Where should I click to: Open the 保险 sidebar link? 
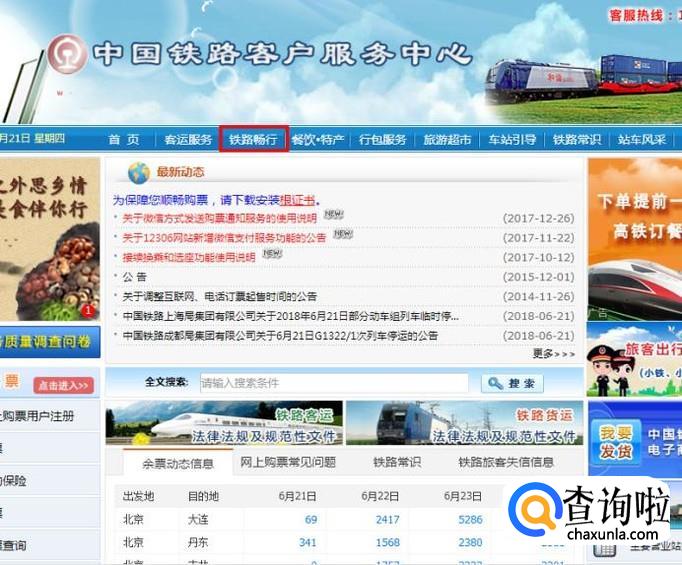click(13, 481)
